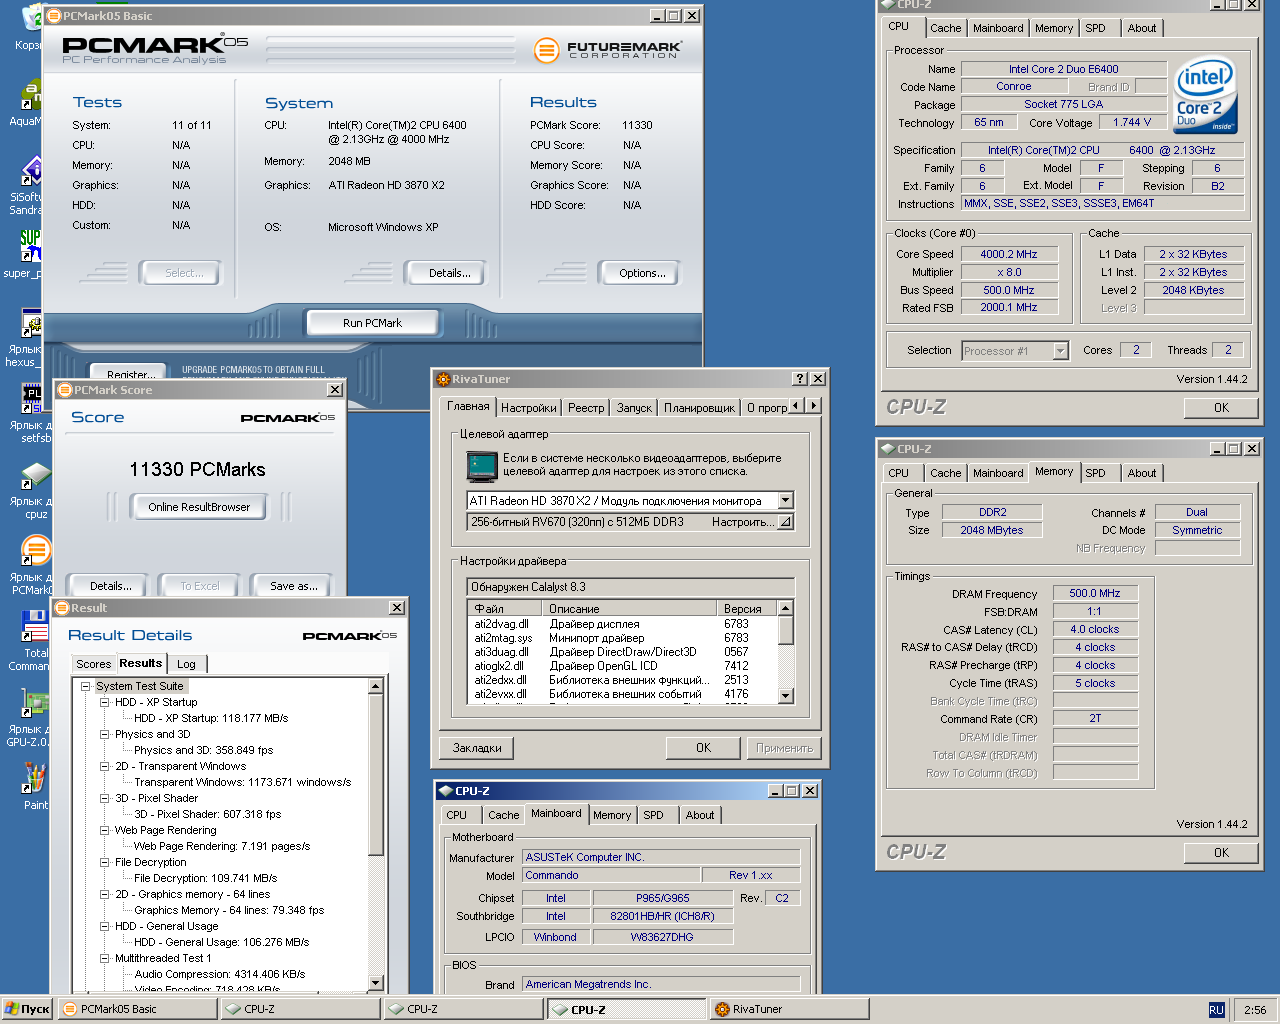Viewport: 1280px width, 1024px height.
Task: Collapse the File Decryption node
Action: [x=105, y=862]
